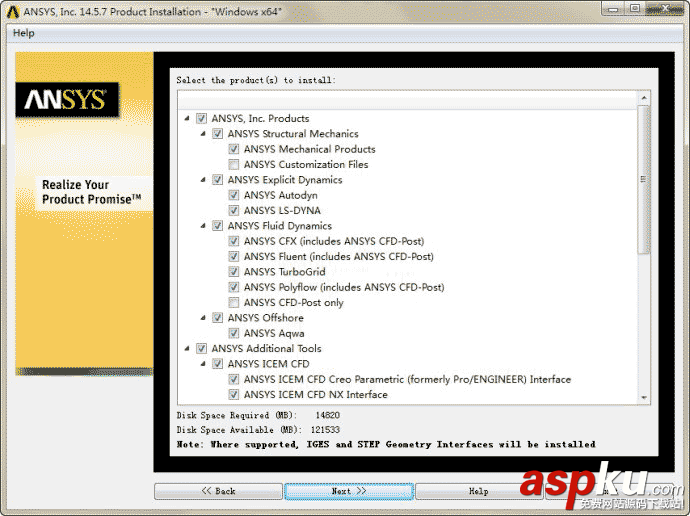Click the << Back button
Image resolution: width=690 pixels, height=516 pixels.
(218, 491)
